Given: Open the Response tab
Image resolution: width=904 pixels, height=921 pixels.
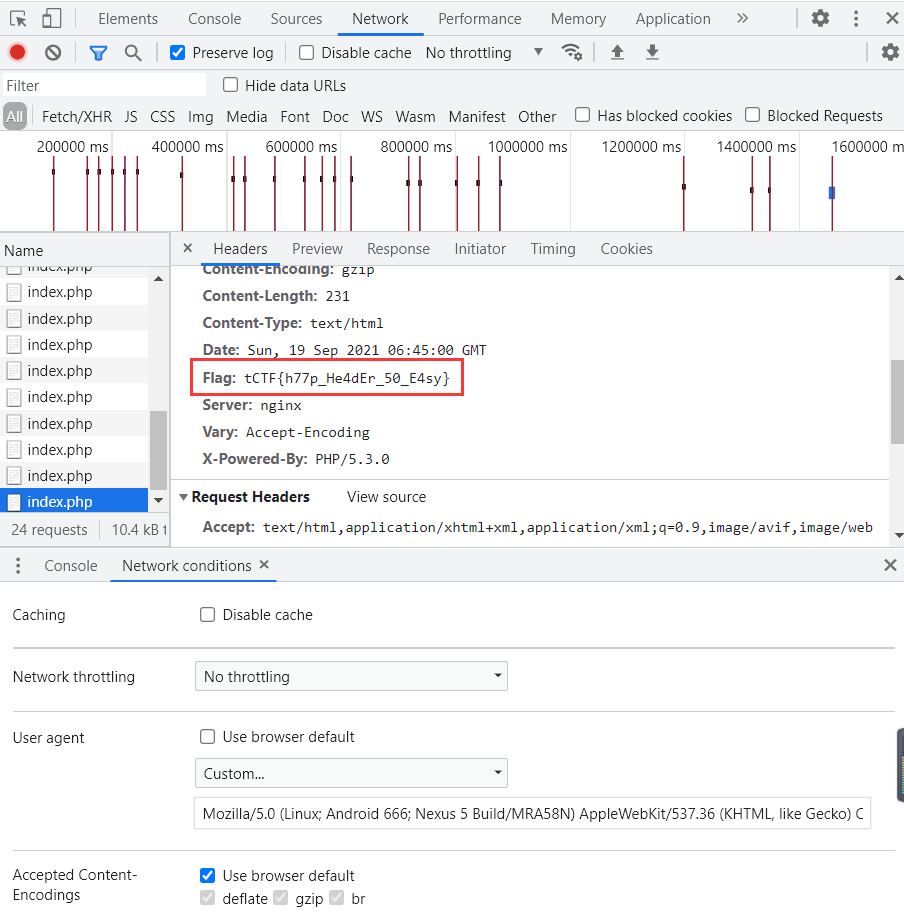Looking at the screenshot, I should click(x=398, y=248).
